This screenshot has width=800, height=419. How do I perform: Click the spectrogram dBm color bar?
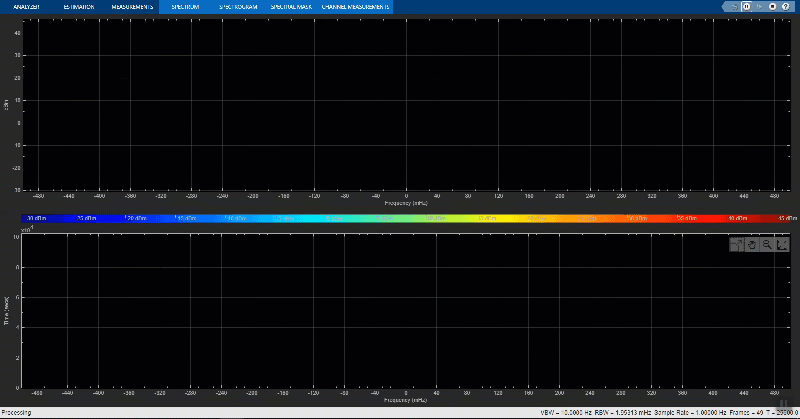406,218
